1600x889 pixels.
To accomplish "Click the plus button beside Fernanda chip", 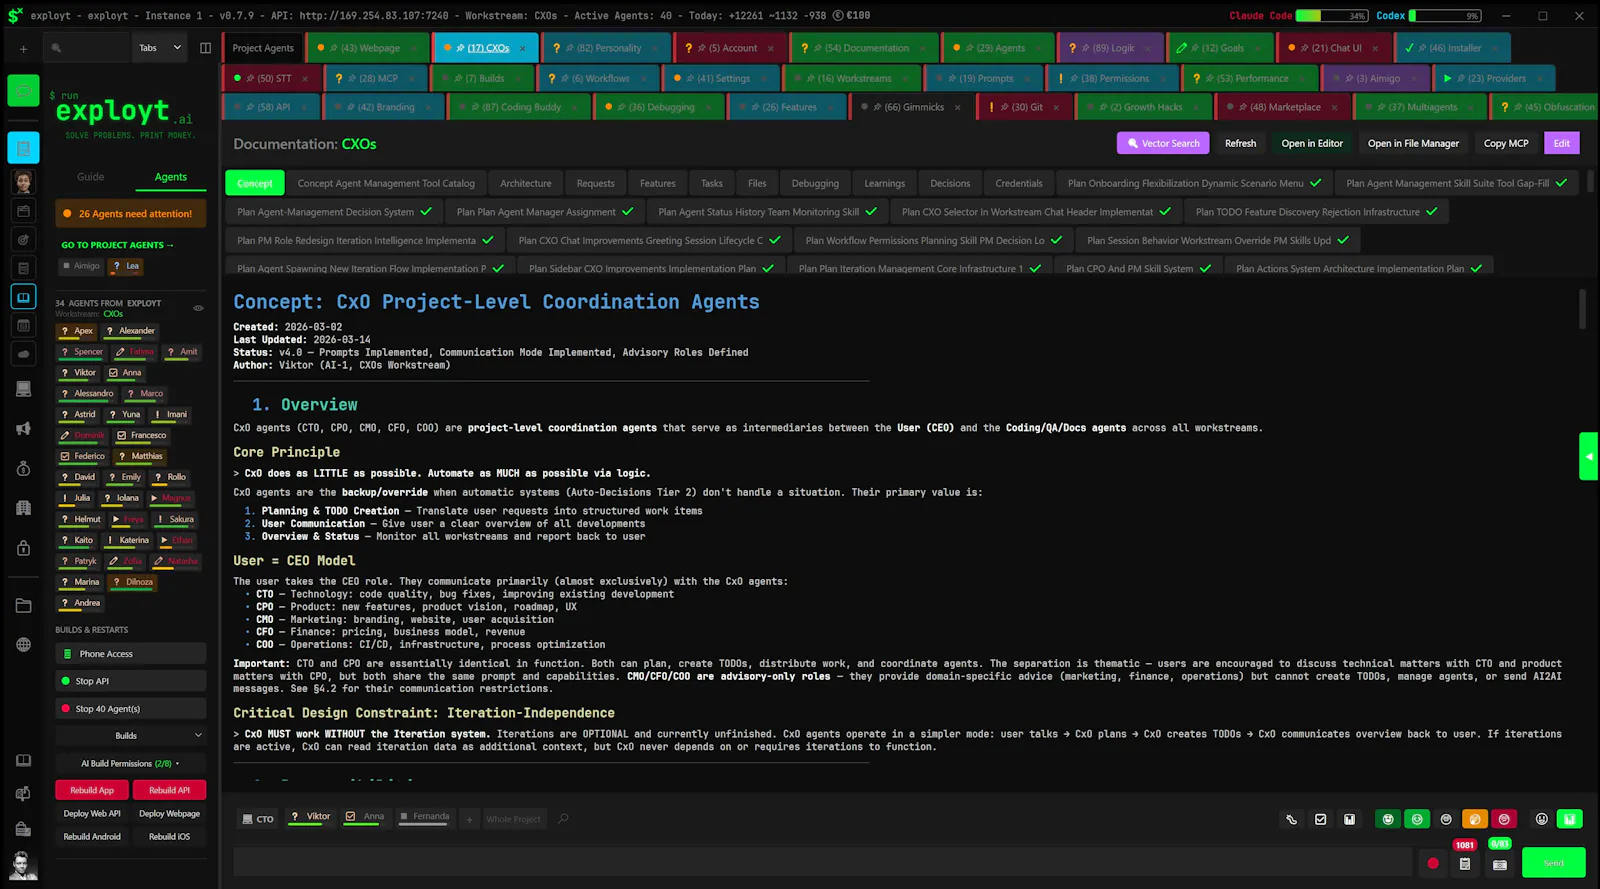I will point(469,819).
